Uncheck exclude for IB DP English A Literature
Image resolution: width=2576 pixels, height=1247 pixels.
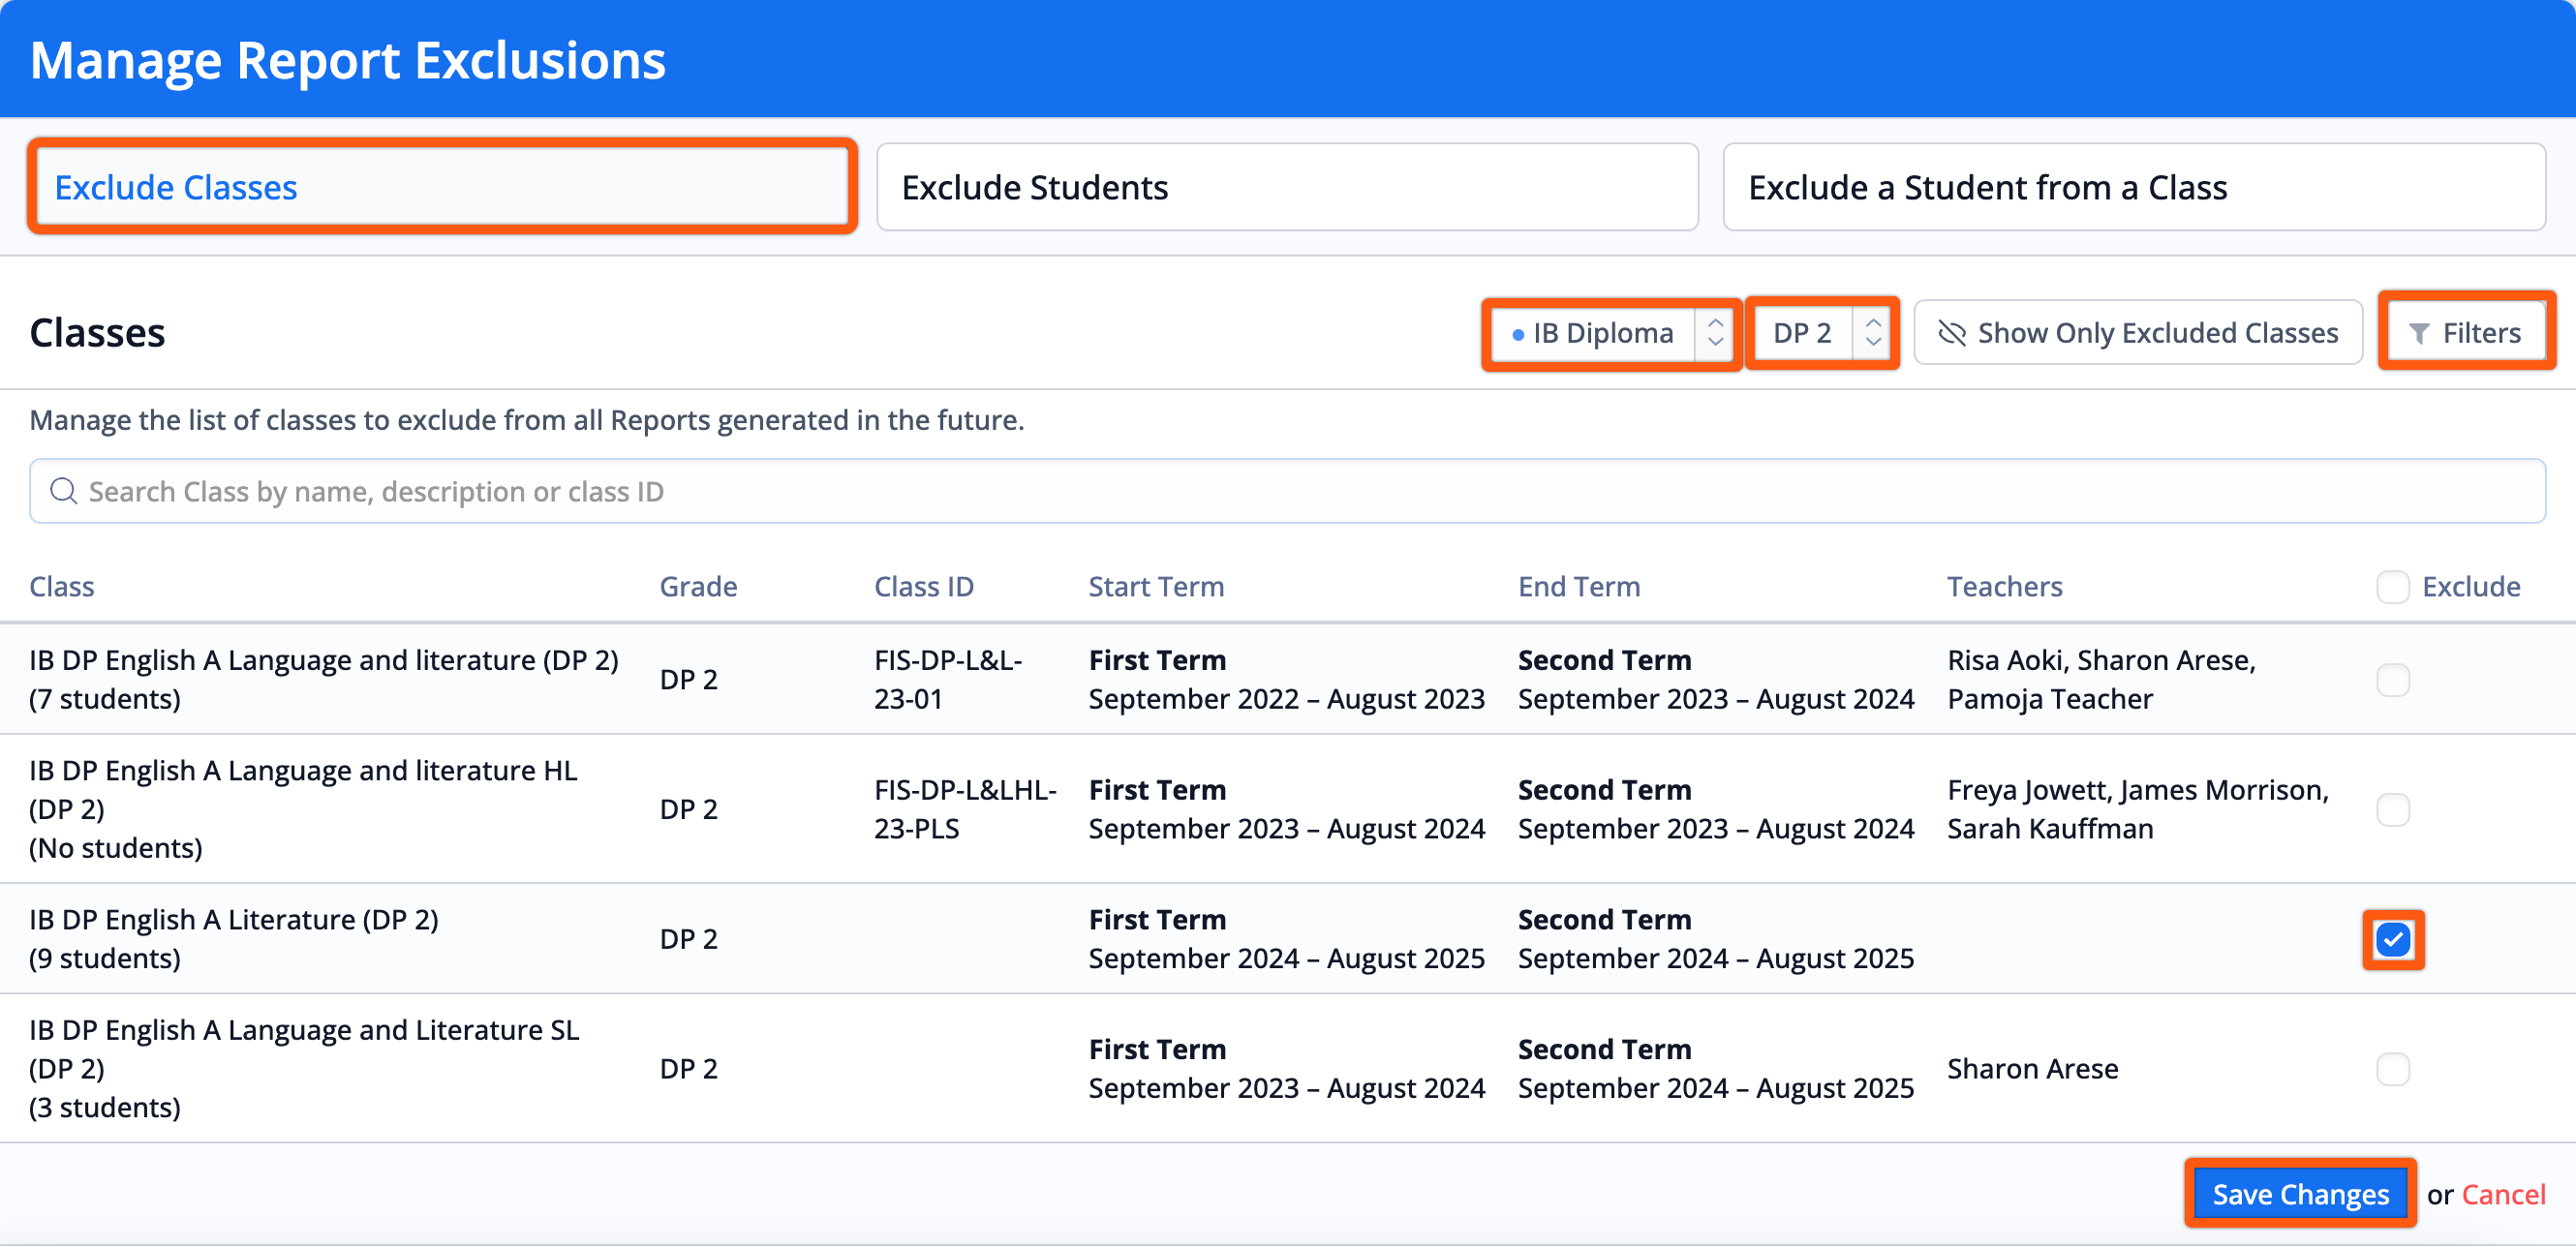click(2392, 939)
